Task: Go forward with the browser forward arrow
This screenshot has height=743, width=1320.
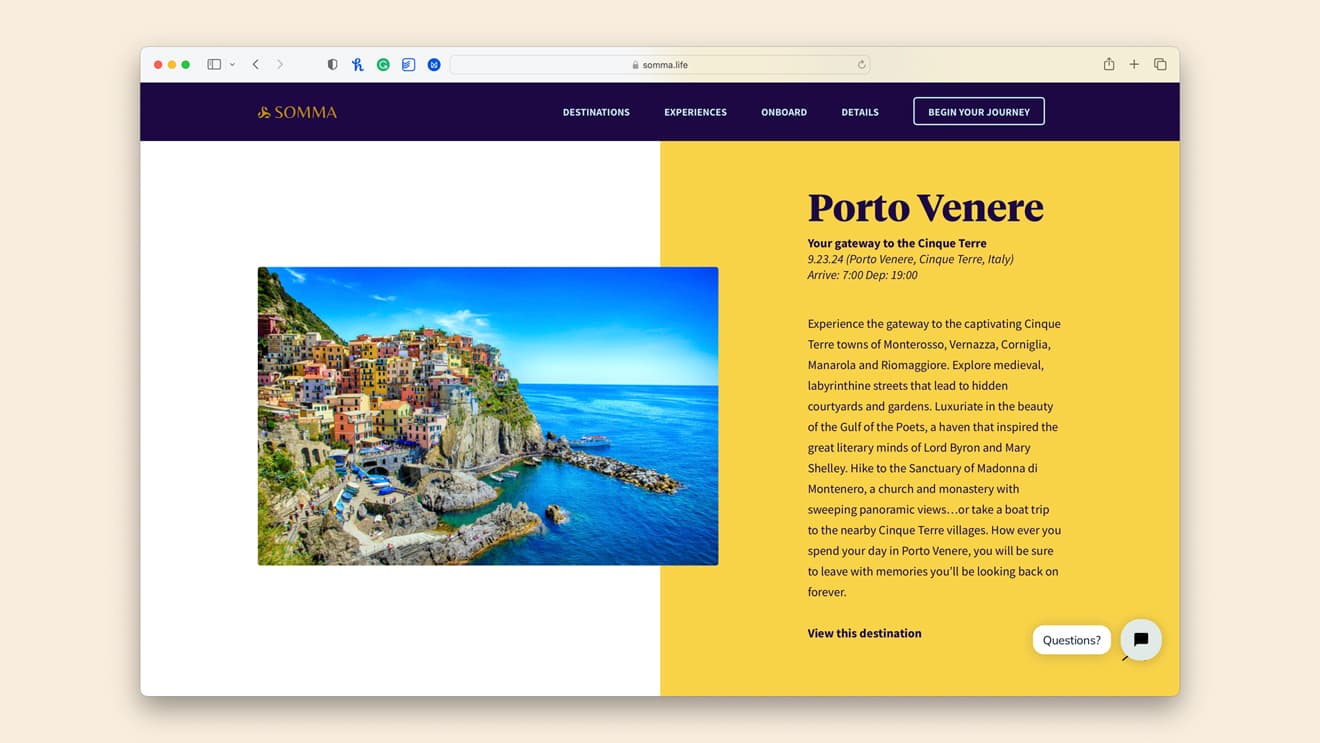Action: (x=280, y=64)
